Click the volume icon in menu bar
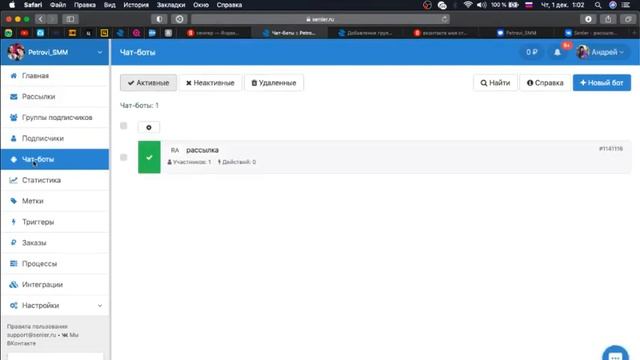This screenshot has width=640, height=360. [482, 5]
